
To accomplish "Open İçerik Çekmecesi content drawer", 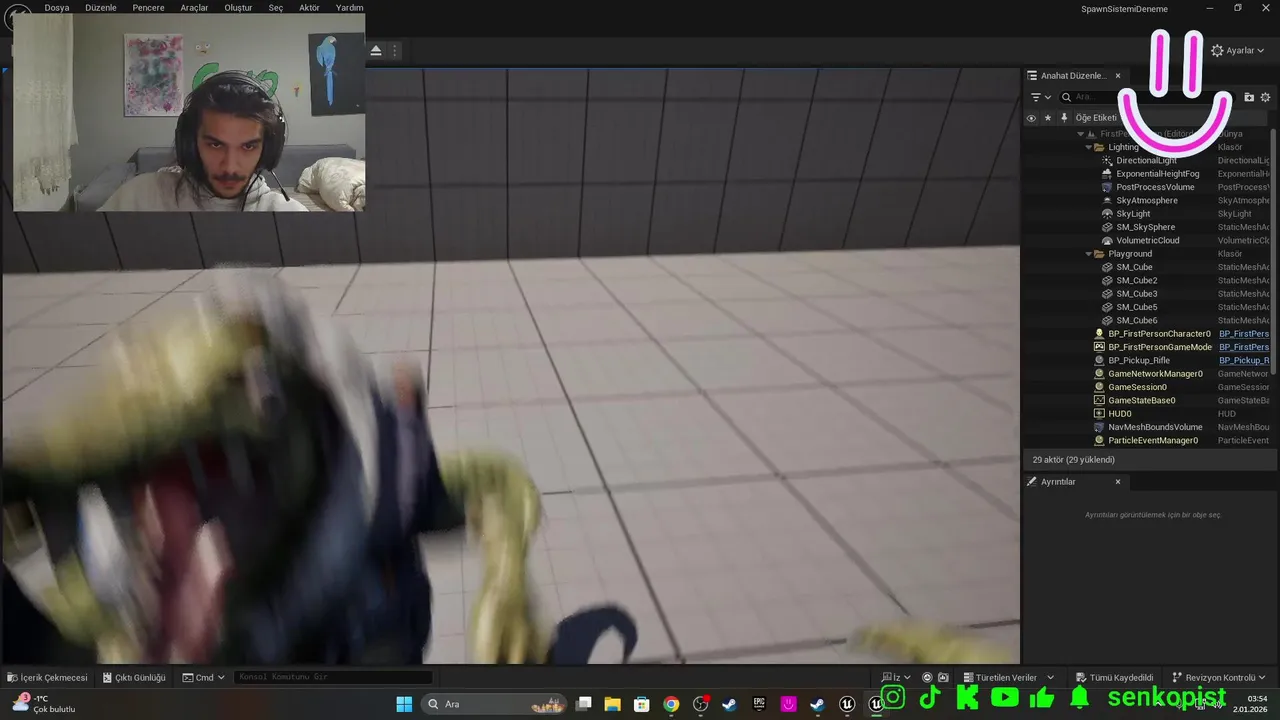I will pos(47,677).
